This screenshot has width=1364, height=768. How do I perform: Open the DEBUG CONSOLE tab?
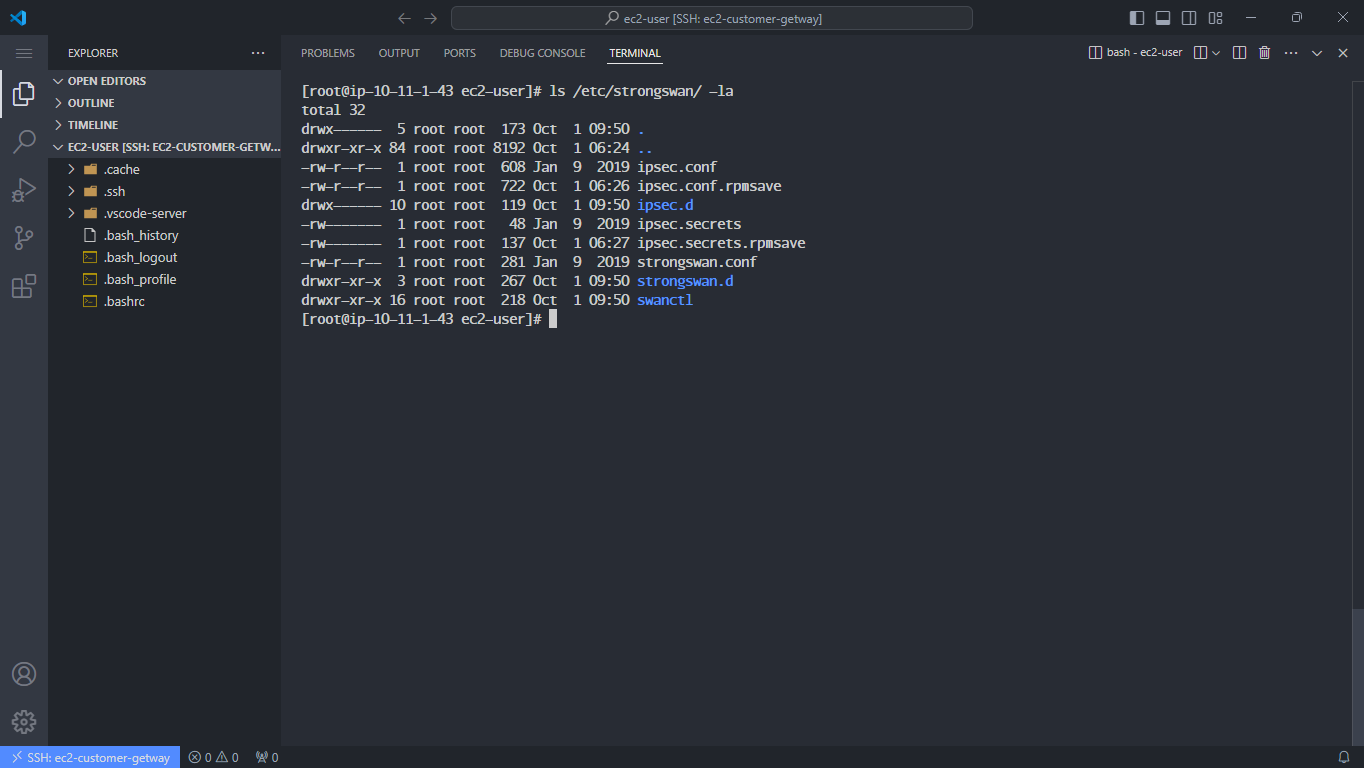click(x=542, y=53)
